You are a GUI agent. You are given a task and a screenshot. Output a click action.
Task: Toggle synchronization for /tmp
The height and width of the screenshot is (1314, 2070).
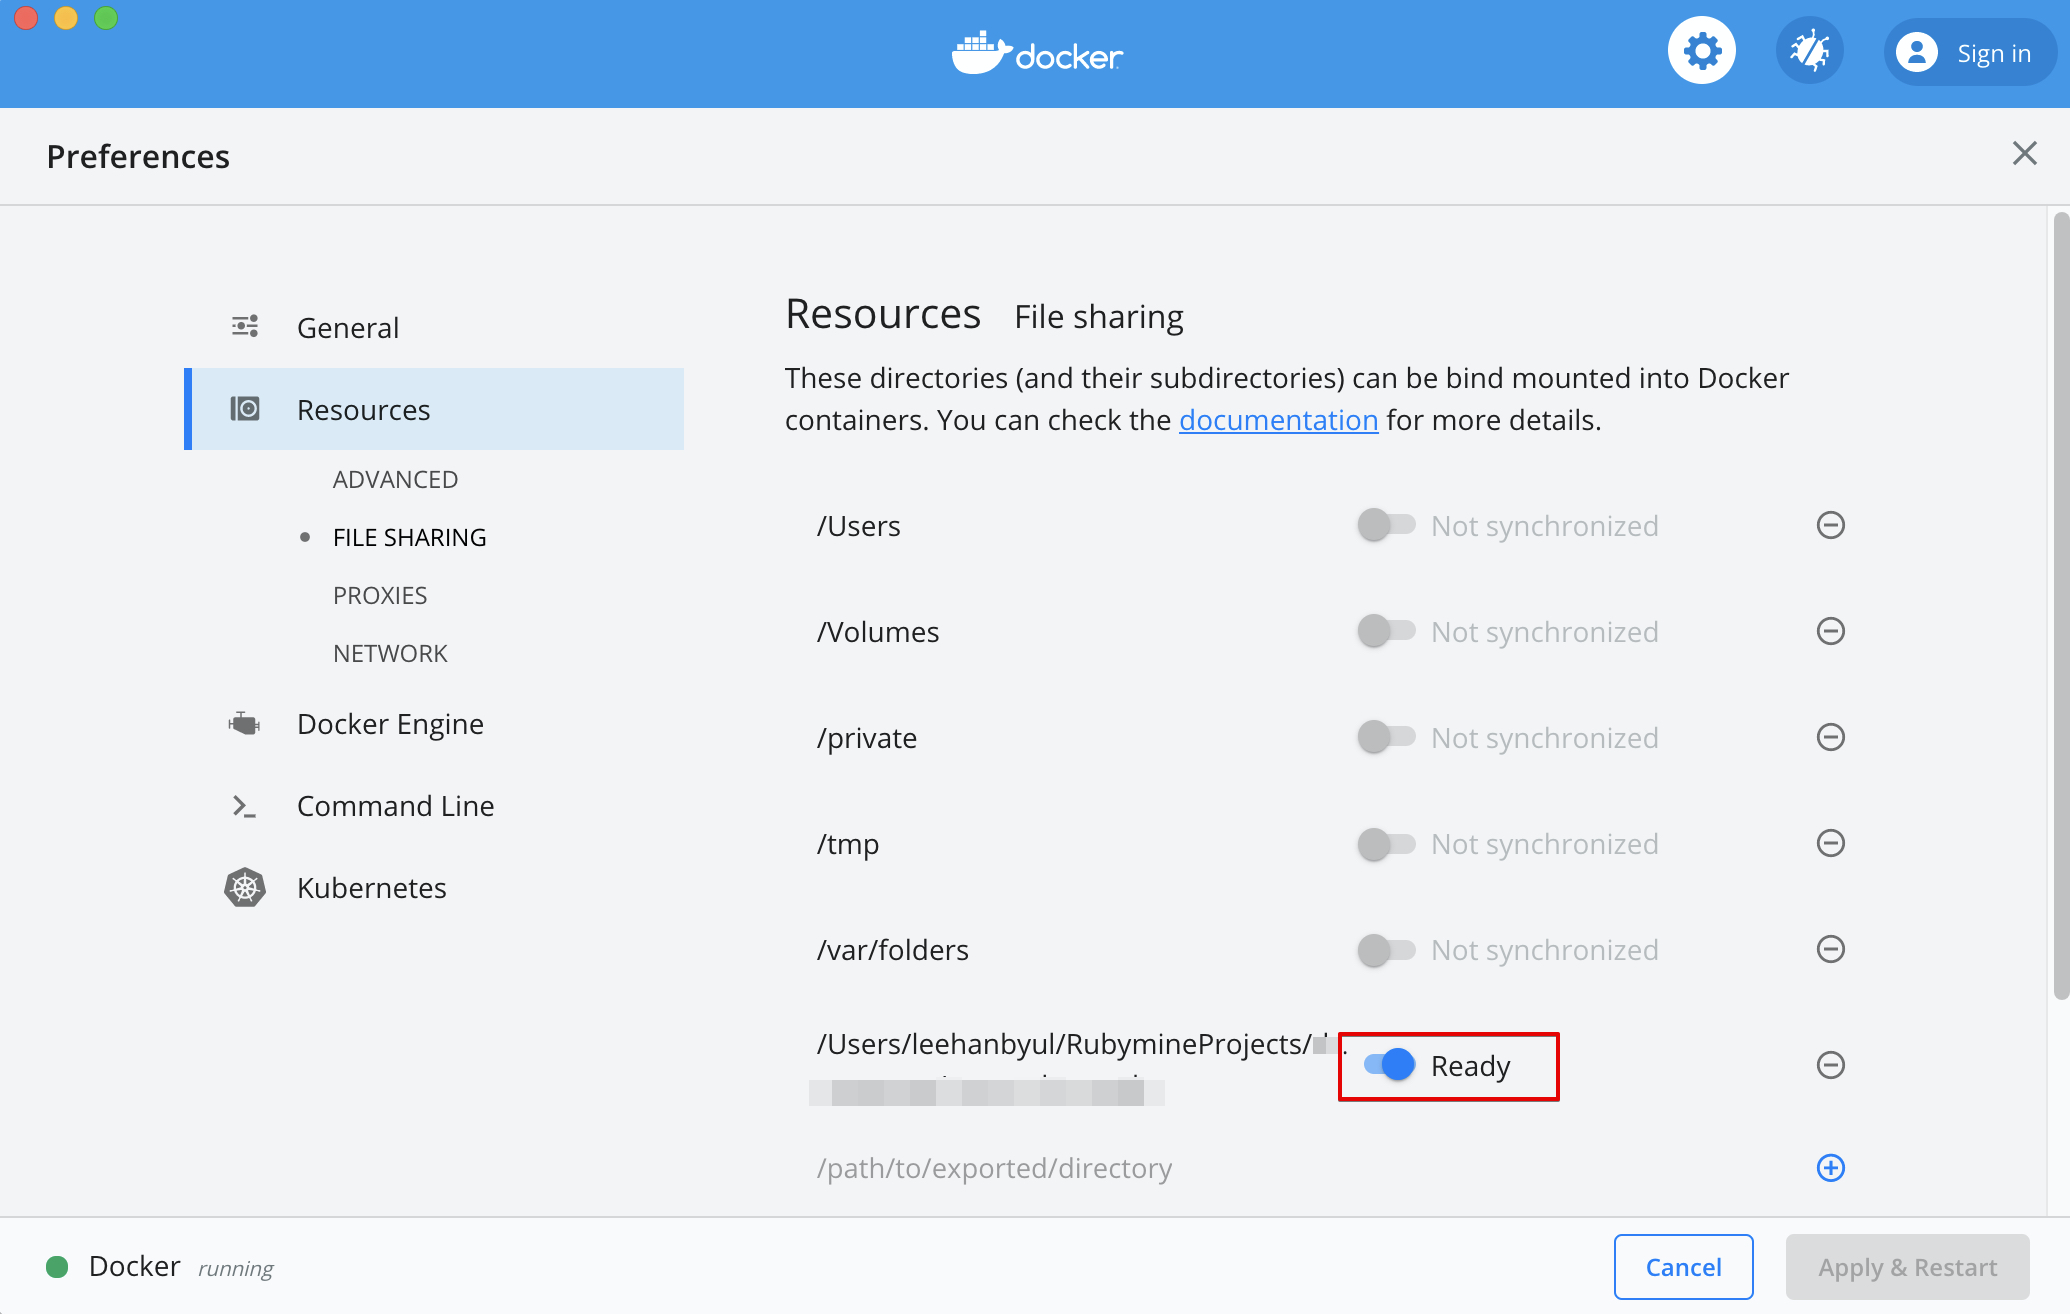1386,843
